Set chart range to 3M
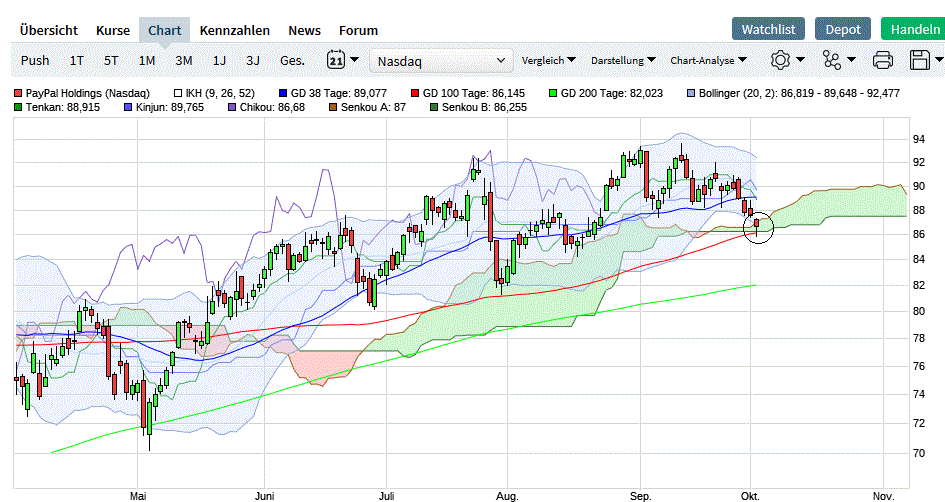This screenshot has width=945, height=502. tap(184, 60)
